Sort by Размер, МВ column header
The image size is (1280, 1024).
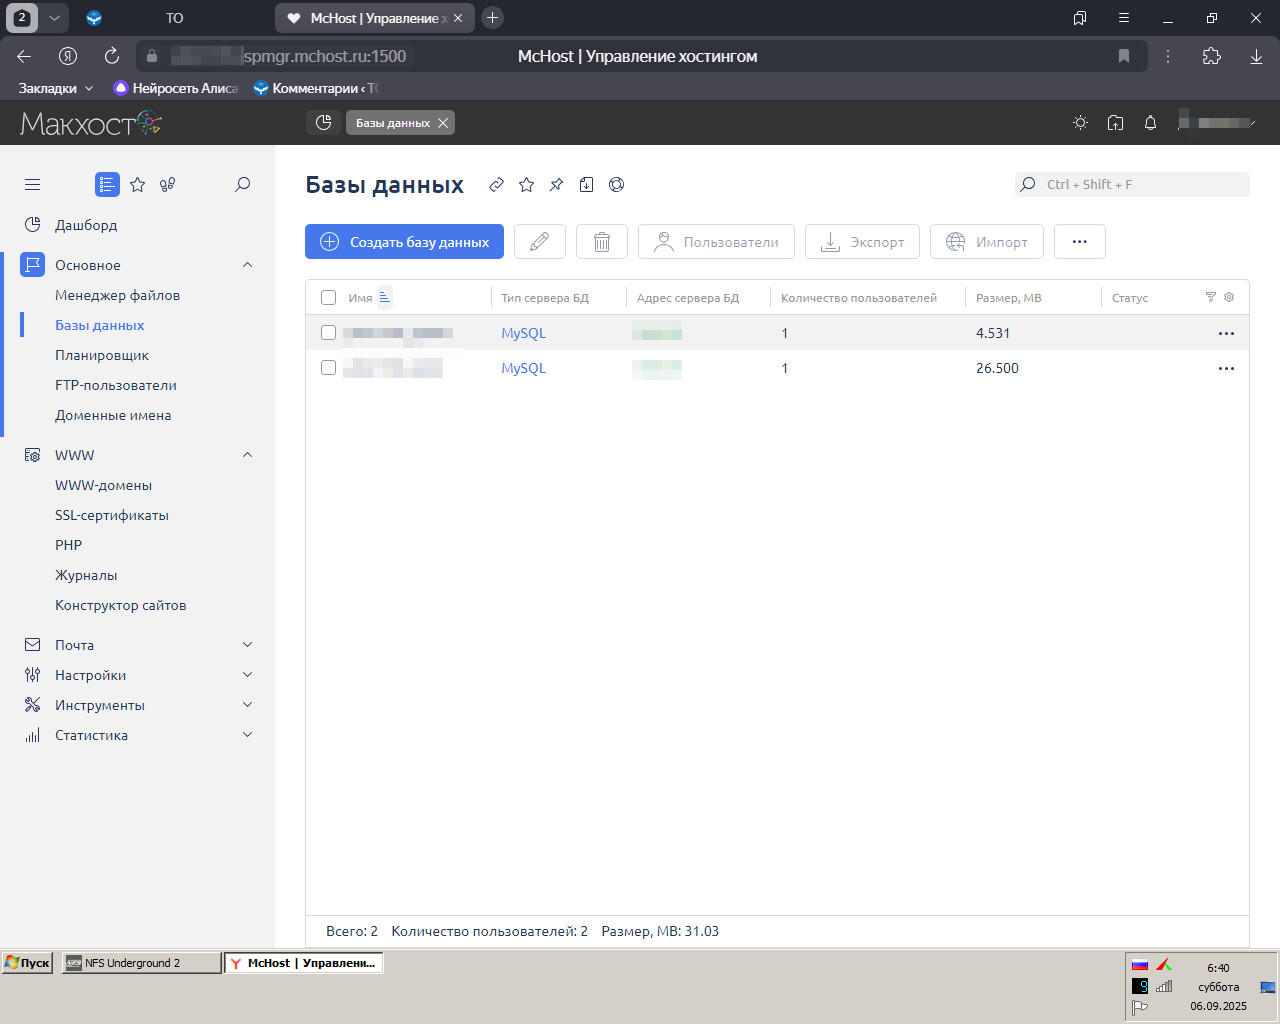click(1008, 297)
